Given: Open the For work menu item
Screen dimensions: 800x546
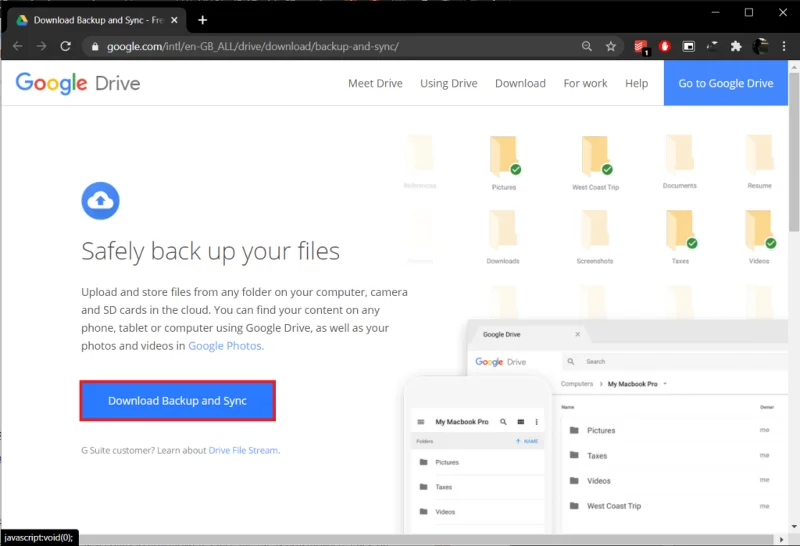Looking at the screenshot, I should pos(585,83).
